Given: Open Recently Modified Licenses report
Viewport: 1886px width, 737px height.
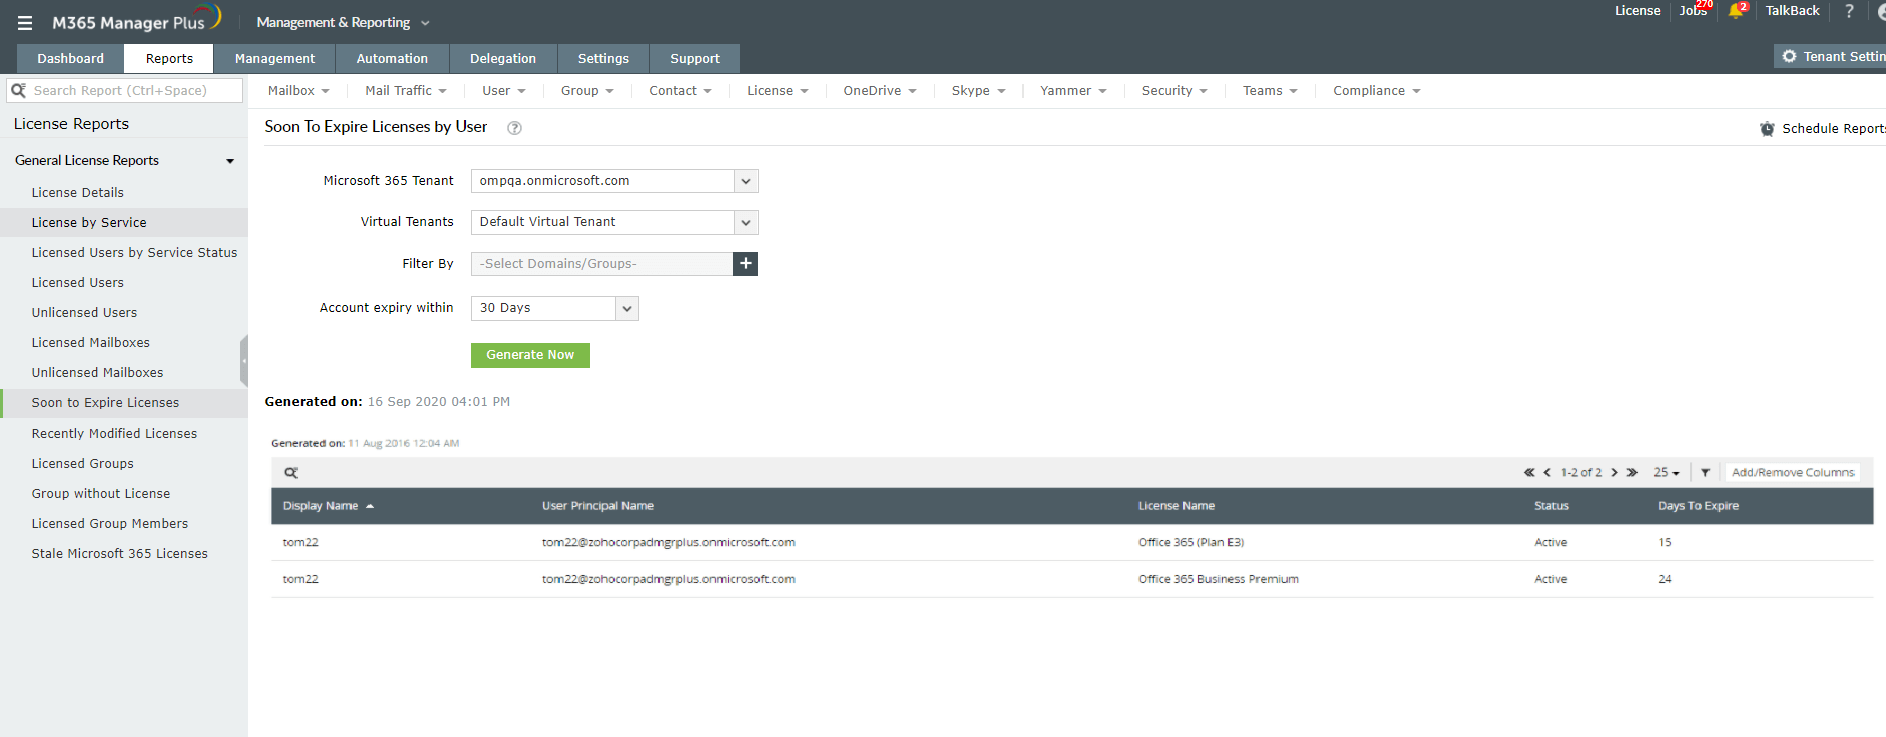Looking at the screenshot, I should [114, 434].
